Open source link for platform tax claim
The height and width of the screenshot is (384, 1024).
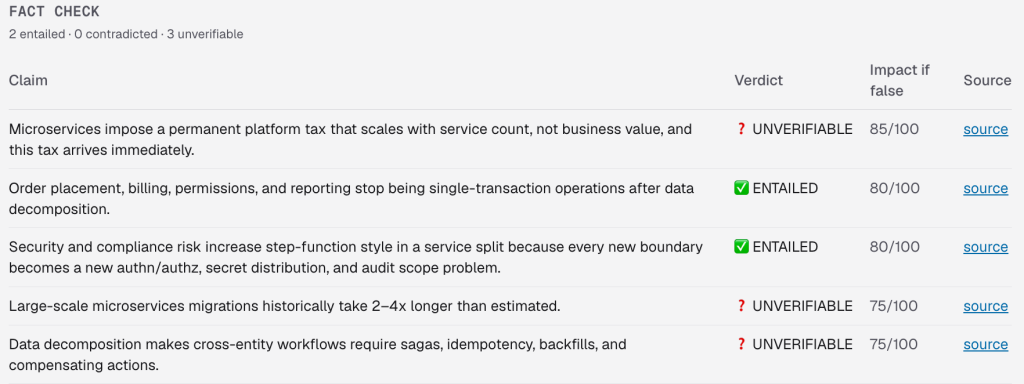click(x=985, y=129)
